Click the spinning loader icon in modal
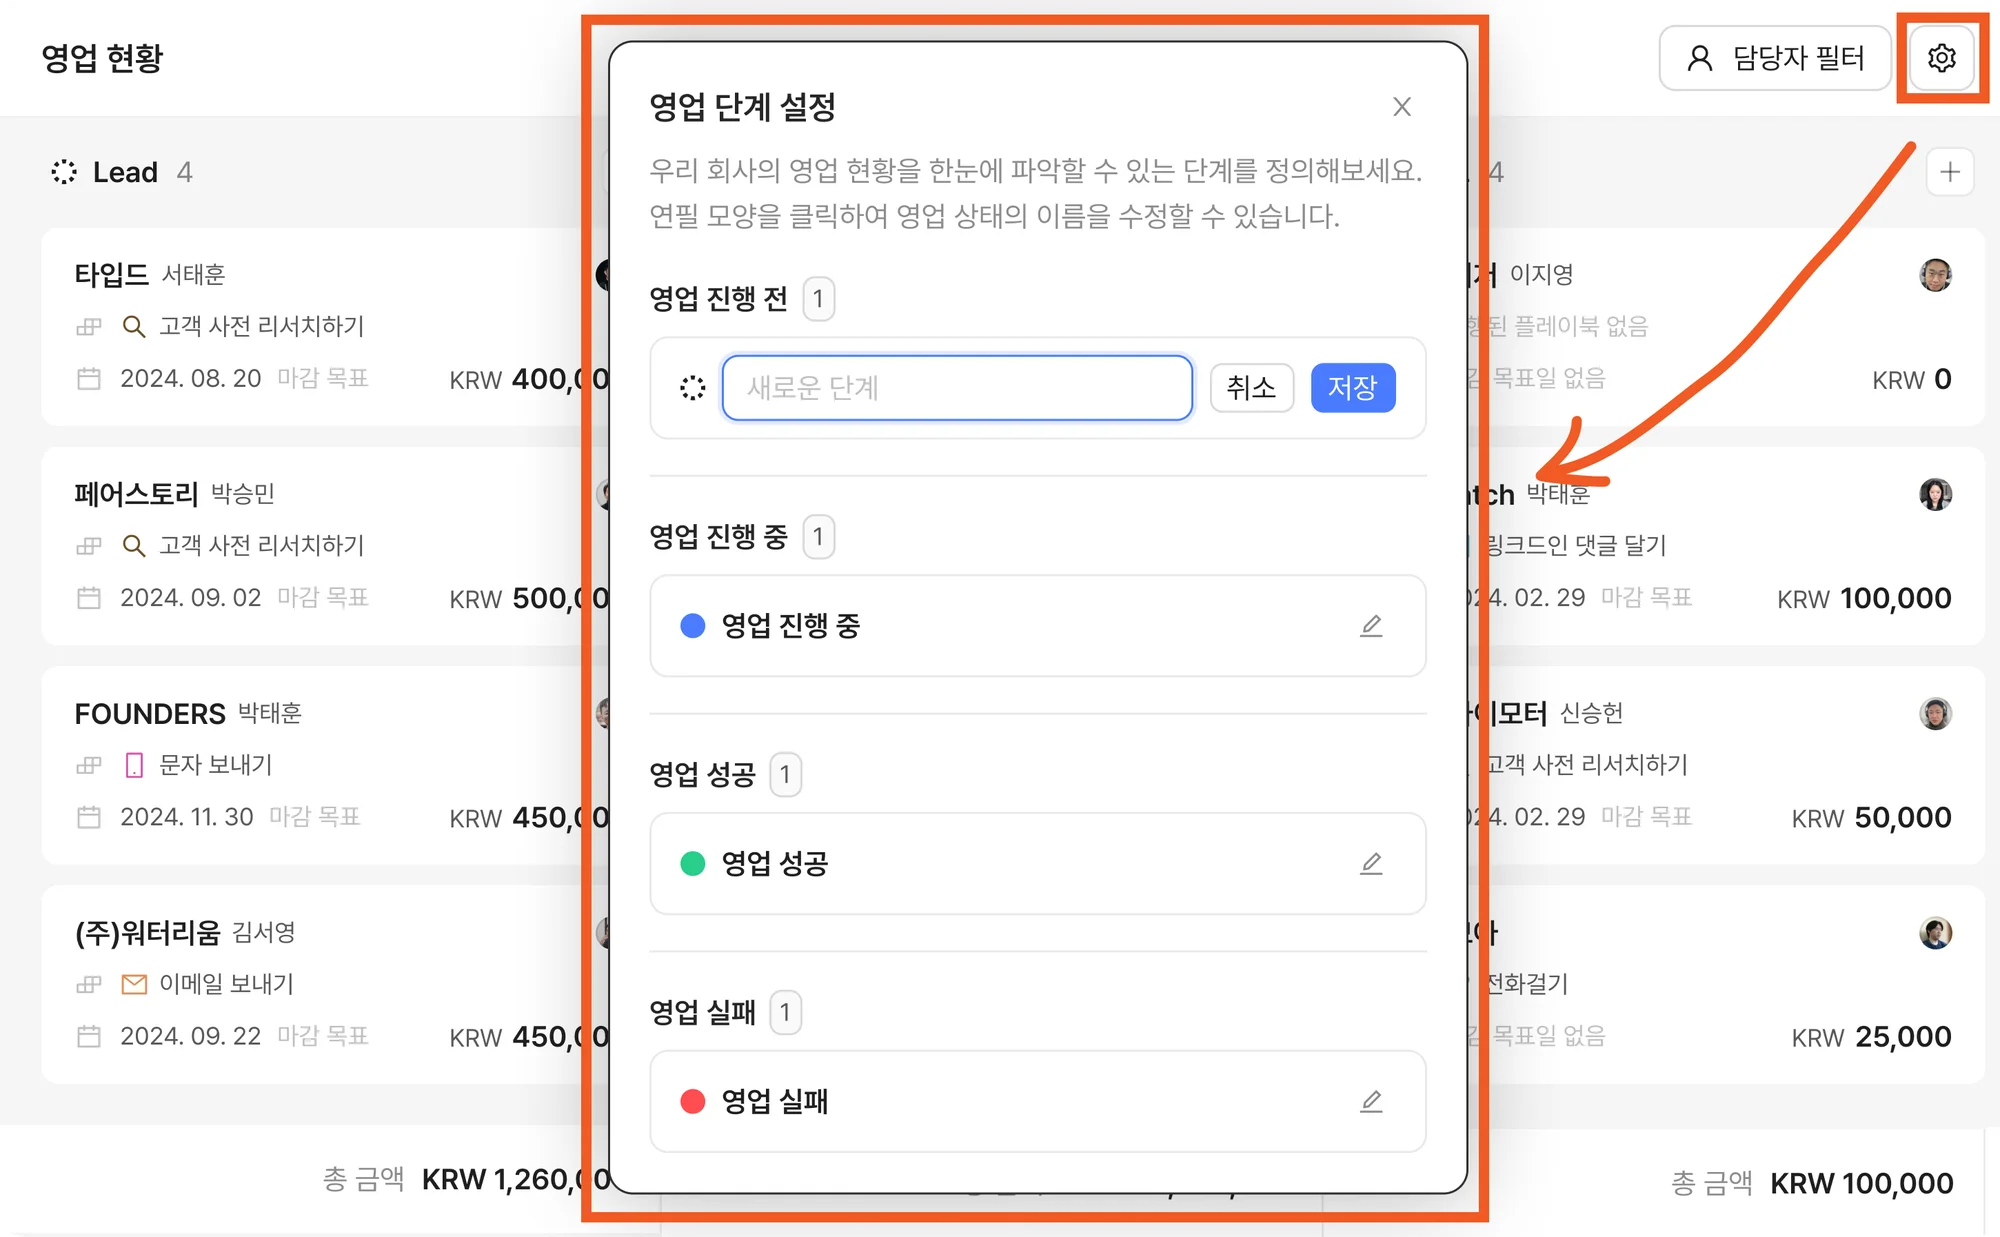Viewport: 2000px width, 1237px height. [691, 386]
